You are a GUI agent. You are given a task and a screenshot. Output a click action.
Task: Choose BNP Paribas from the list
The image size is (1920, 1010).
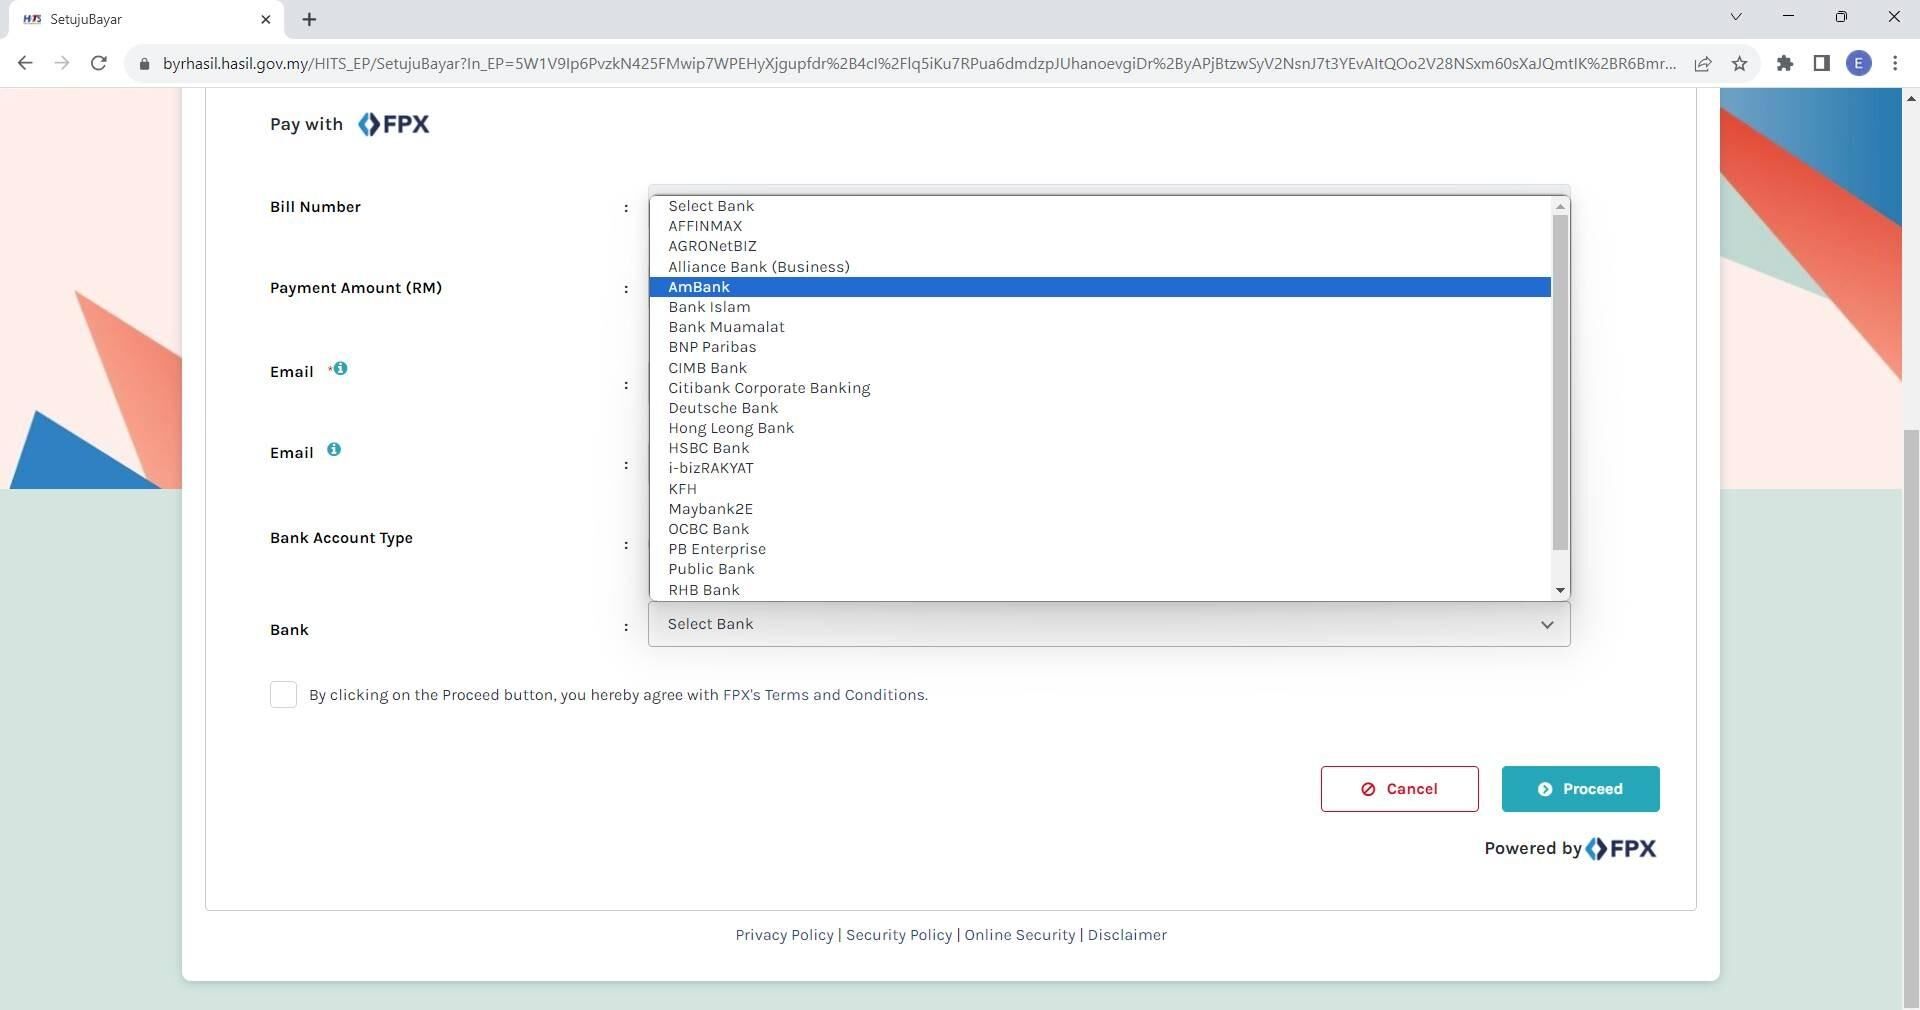coord(1100,347)
